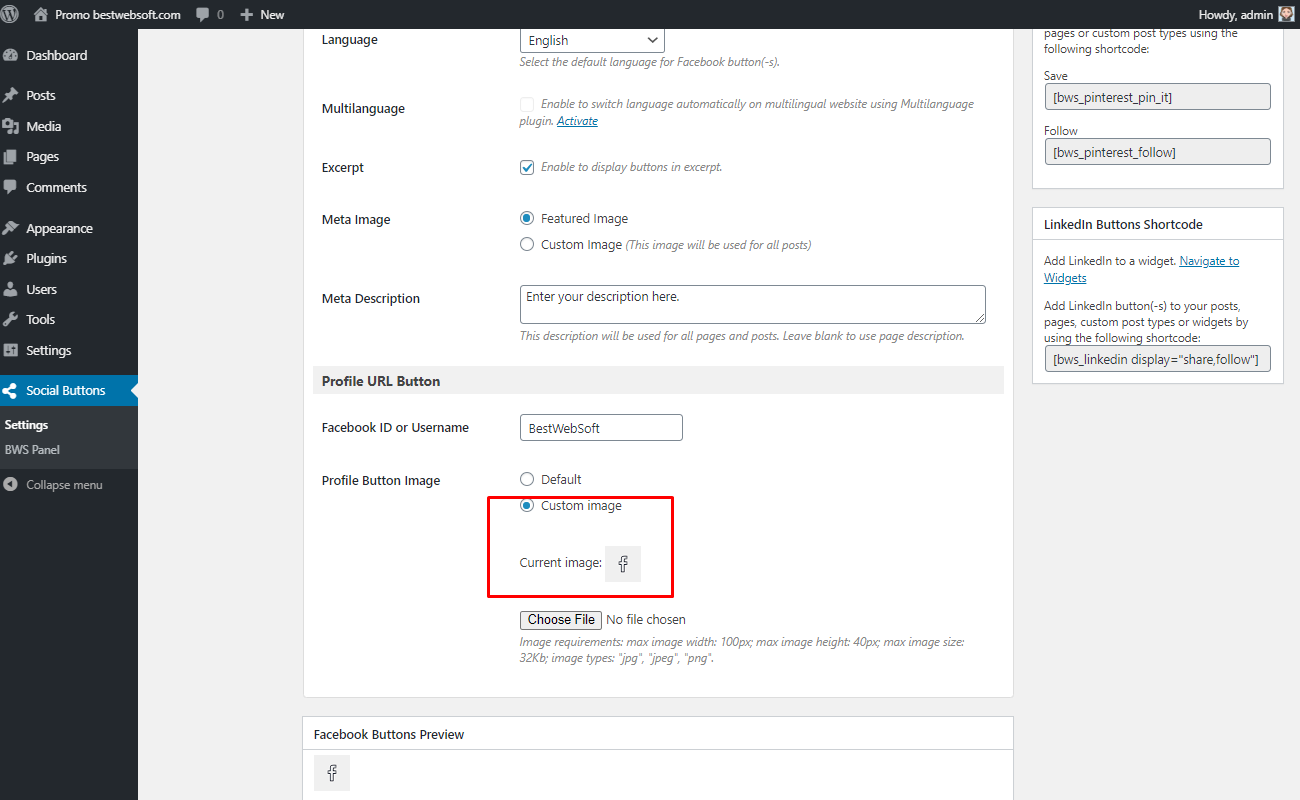Select Custom image profile button radio
The height and width of the screenshot is (800, 1300).
tap(527, 505)
